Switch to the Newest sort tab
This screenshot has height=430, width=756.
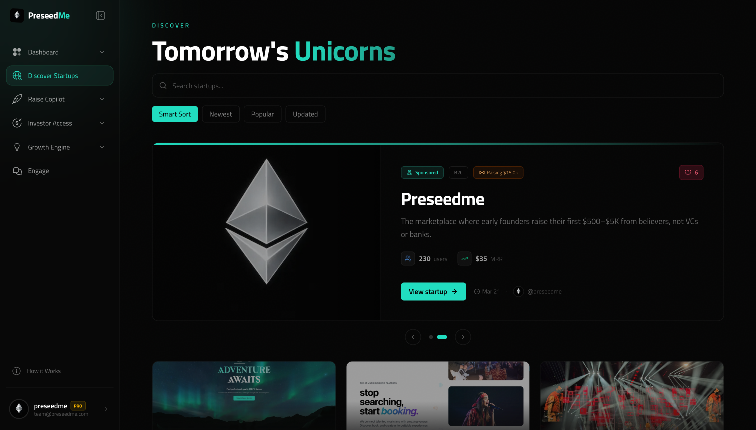(x=221, y=114)
